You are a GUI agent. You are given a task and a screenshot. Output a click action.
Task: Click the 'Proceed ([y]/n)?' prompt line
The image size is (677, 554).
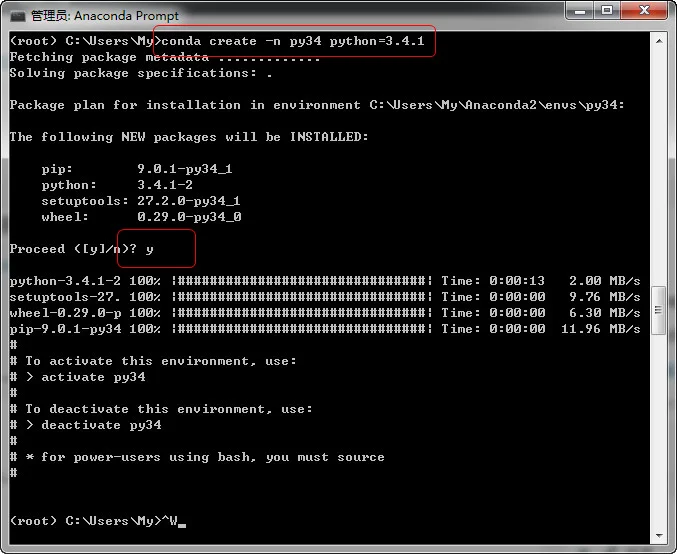pyautogui.click(x=82, y=249)
